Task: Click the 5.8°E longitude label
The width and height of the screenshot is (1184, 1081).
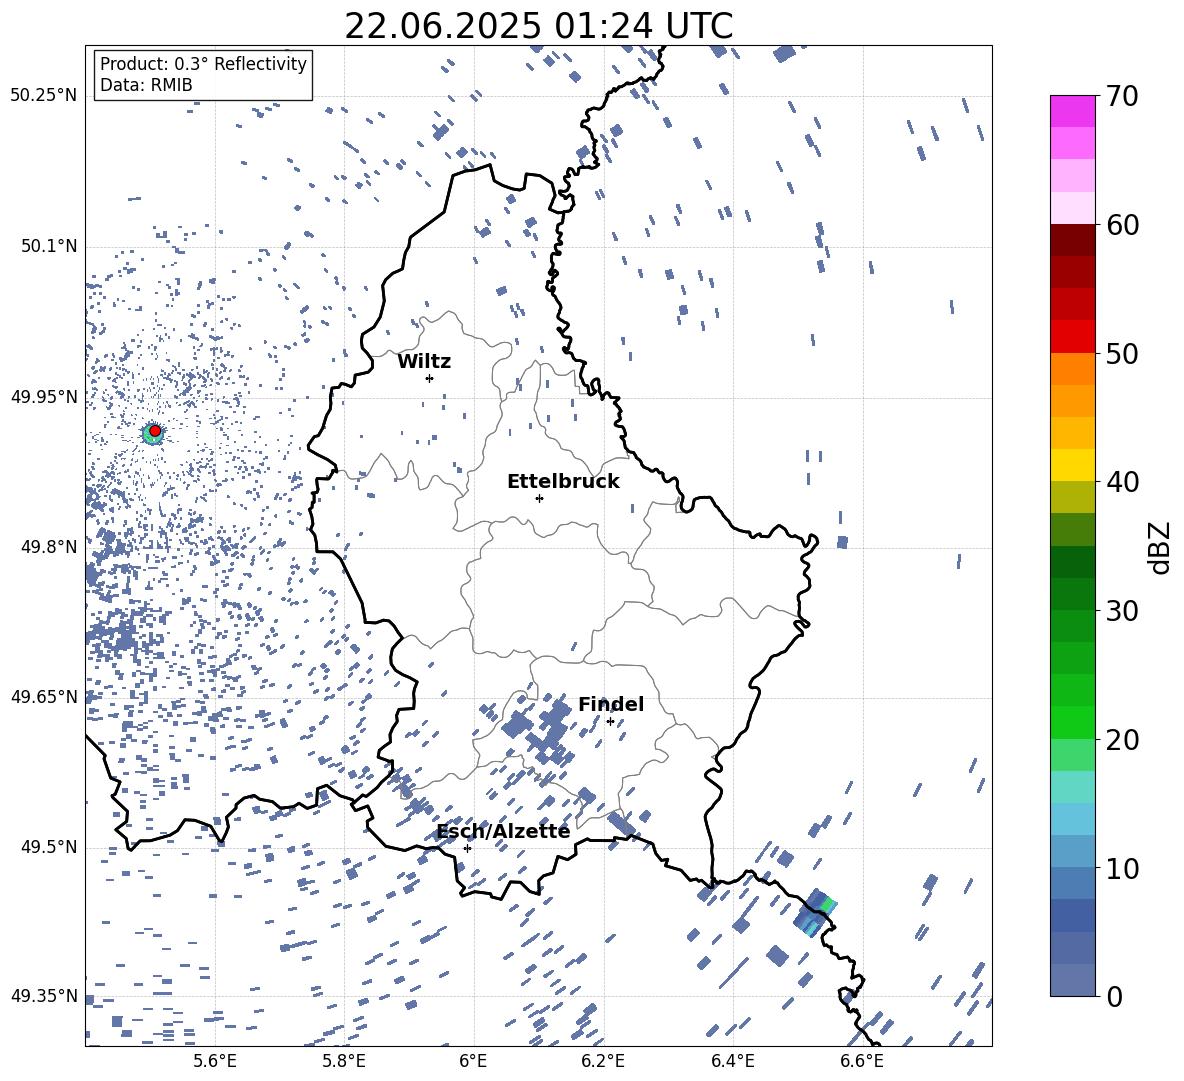Action: coord(344,1061)
